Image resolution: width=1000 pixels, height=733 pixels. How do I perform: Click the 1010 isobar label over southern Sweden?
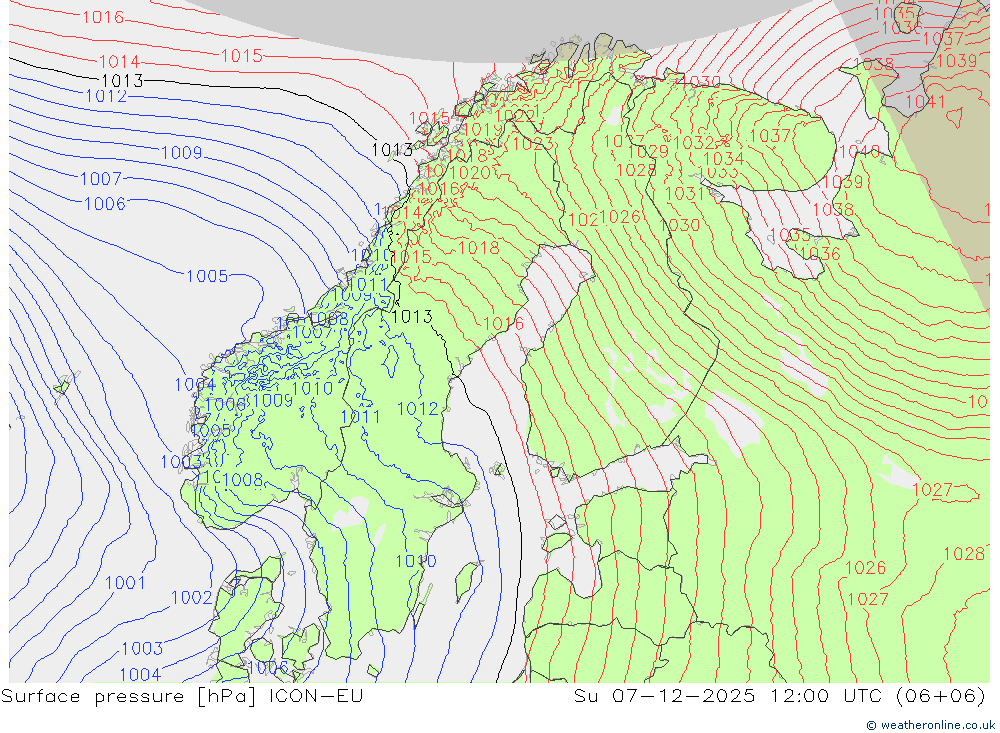coord(416,561)
